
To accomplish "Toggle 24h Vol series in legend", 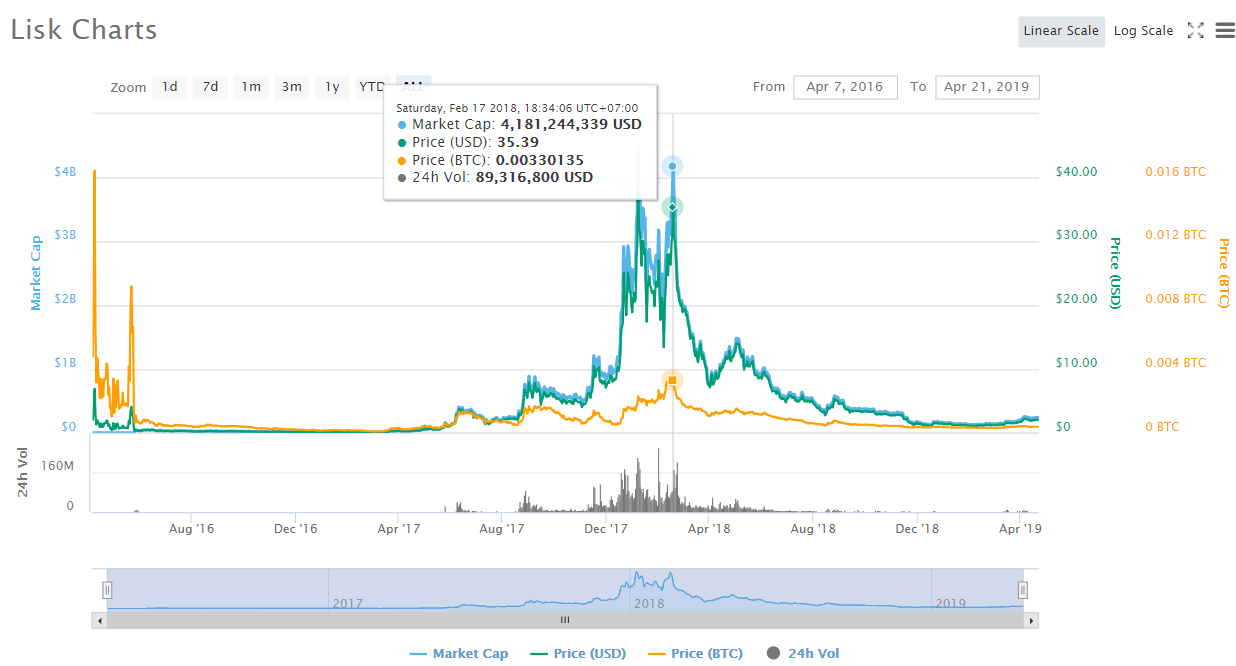I will coord(803,654).
